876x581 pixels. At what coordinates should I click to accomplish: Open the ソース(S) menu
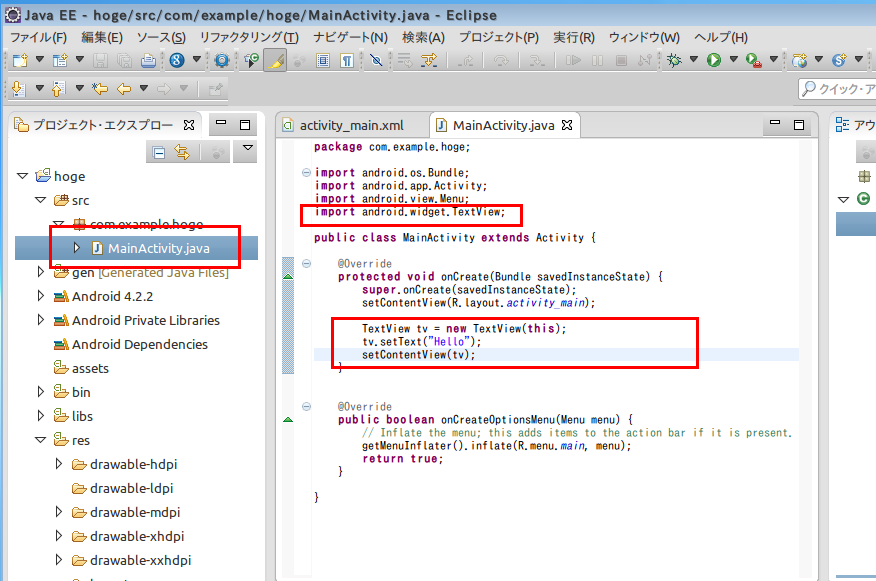click(x=161, y=37)
